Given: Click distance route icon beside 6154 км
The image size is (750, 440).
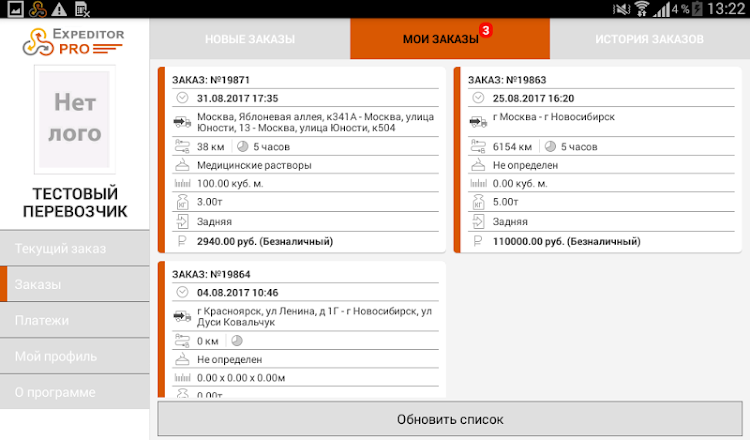Looking at the screenshot, I should (x=478, y=146).
